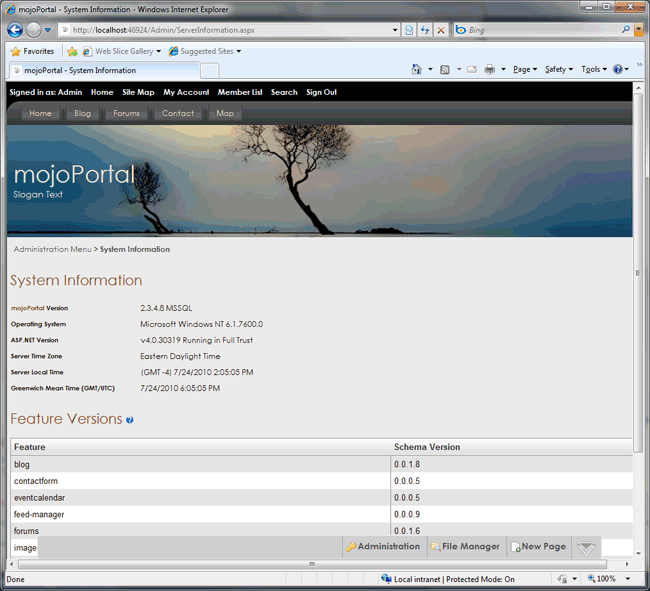Click the browser Back button
The width and height of the screenshot is (650, 591).
coord(15,30)
